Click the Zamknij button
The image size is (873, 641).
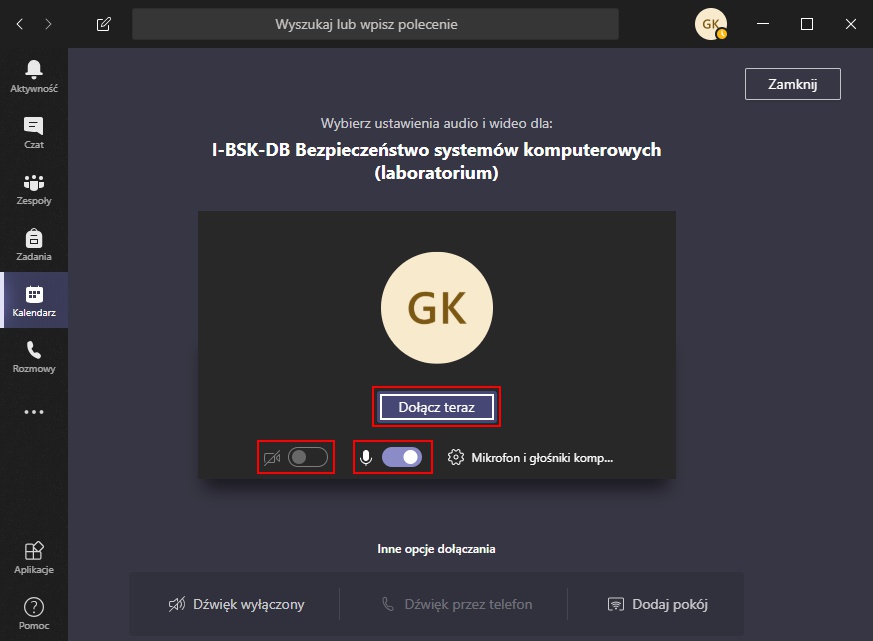point(793,84)
